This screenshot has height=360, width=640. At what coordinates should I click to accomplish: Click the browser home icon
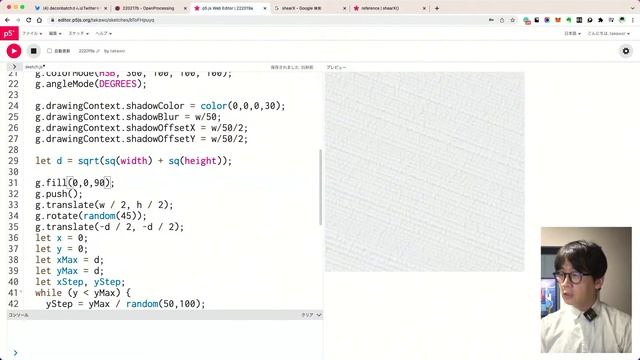pos(39,20)
